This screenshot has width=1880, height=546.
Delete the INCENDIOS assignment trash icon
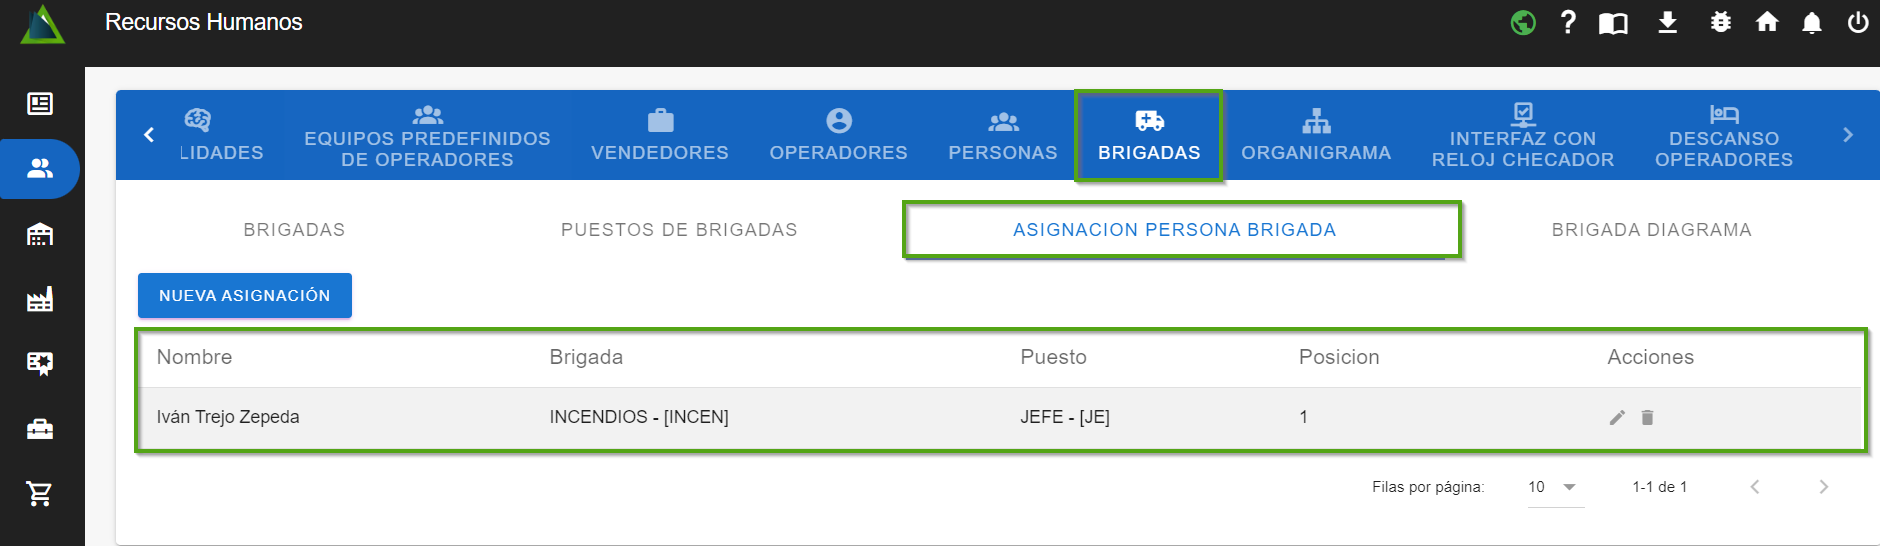[x=1647, y=418]
